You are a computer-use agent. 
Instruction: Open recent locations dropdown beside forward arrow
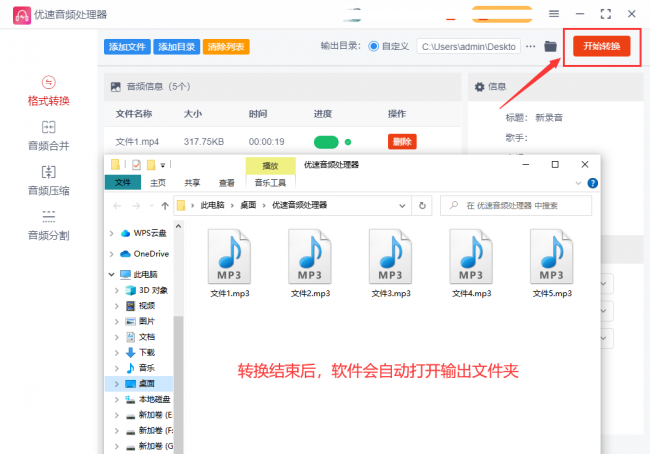(151, 206)
